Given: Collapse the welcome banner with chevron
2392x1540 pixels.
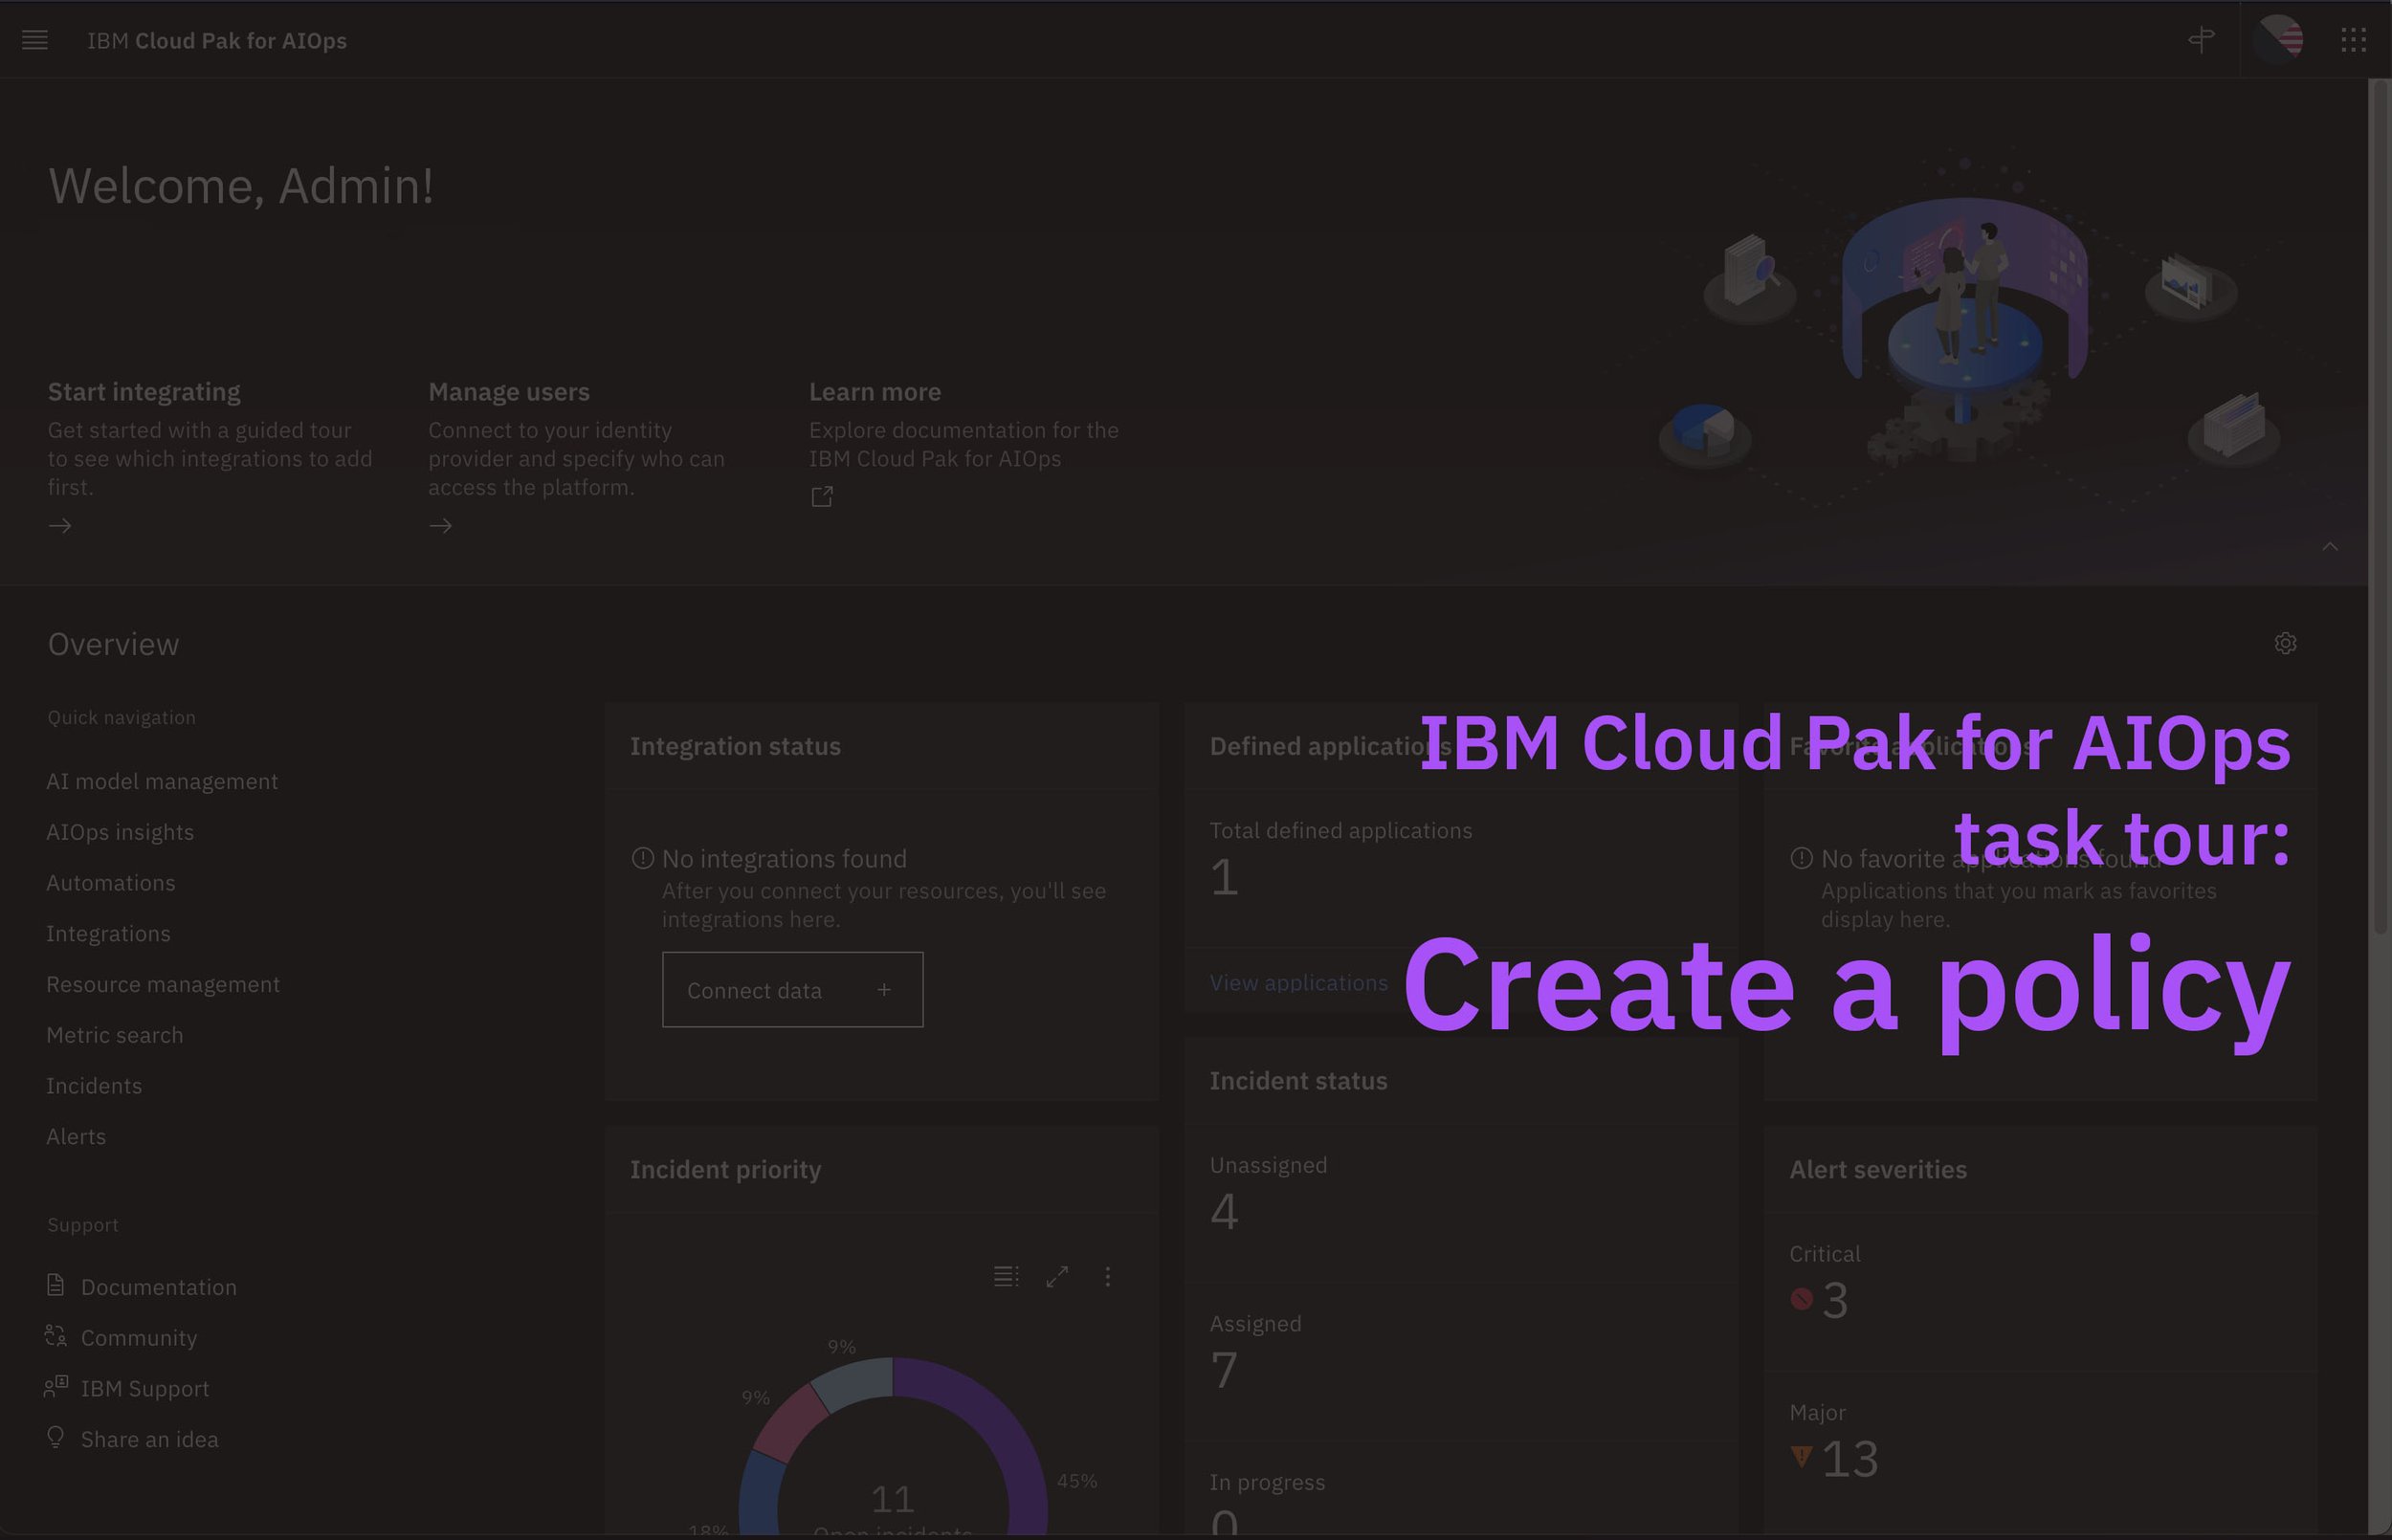Looking at the screenshot, I should (2329, 546).
